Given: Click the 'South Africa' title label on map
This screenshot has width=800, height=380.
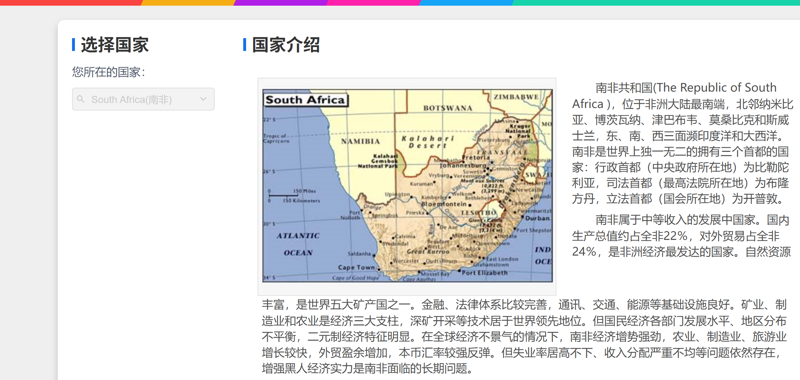Looking at the screenshot, I should (305, 99).
